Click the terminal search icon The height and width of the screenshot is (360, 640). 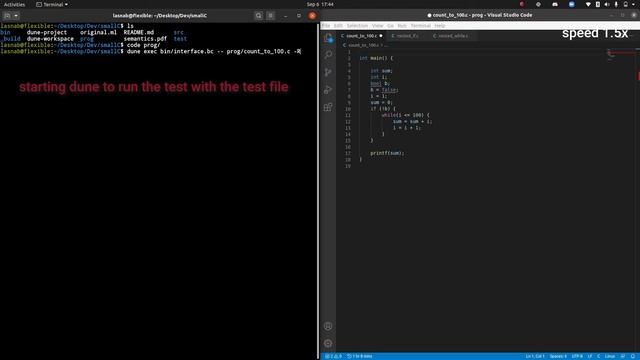259,16
